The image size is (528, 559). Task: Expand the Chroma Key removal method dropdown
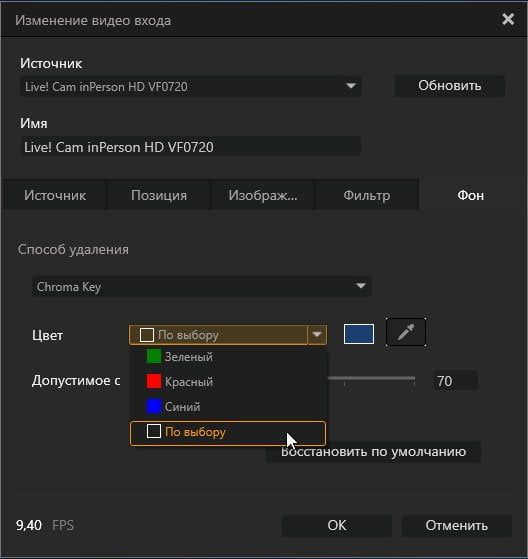[x=202, y=286]
